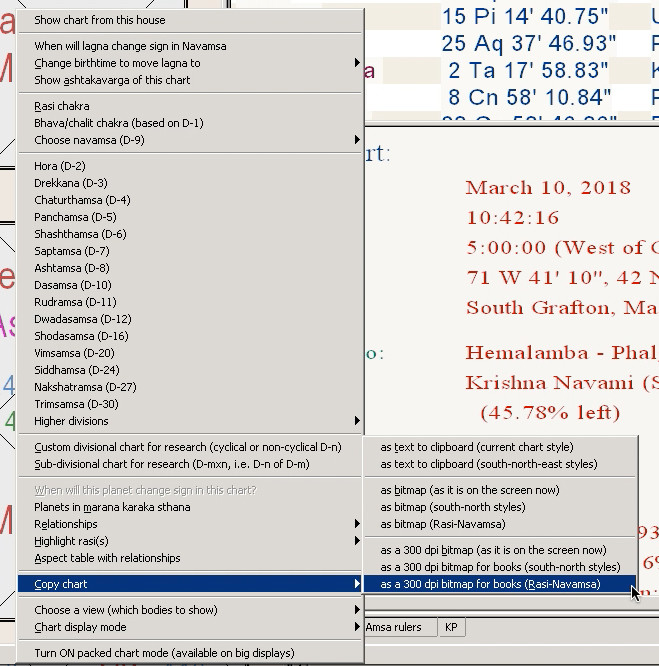The height and width of the screenshot is (666, 659).
Task: Select 'Planets in marana karaka sthana'
Action: [112, 507]
